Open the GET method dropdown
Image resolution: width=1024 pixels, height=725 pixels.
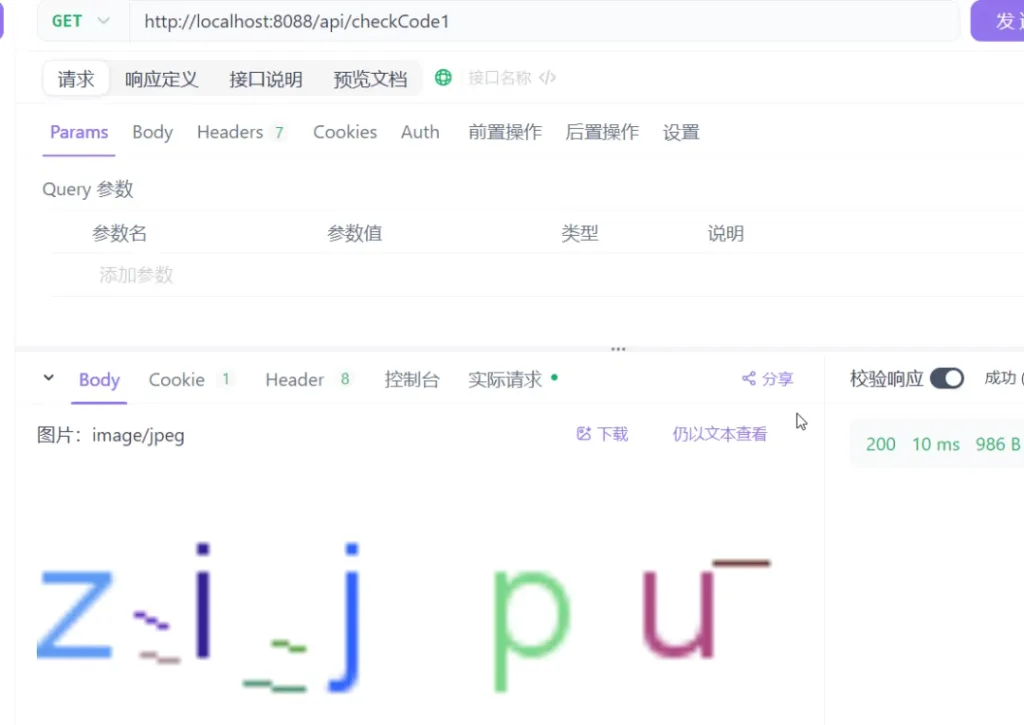click(80, 21)
